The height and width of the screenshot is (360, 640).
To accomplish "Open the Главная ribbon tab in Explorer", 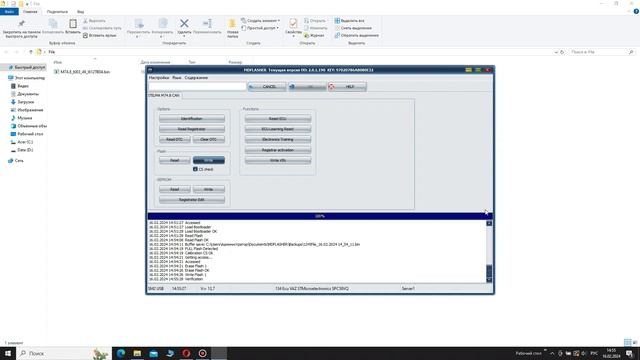I will (x=30, y=12).
